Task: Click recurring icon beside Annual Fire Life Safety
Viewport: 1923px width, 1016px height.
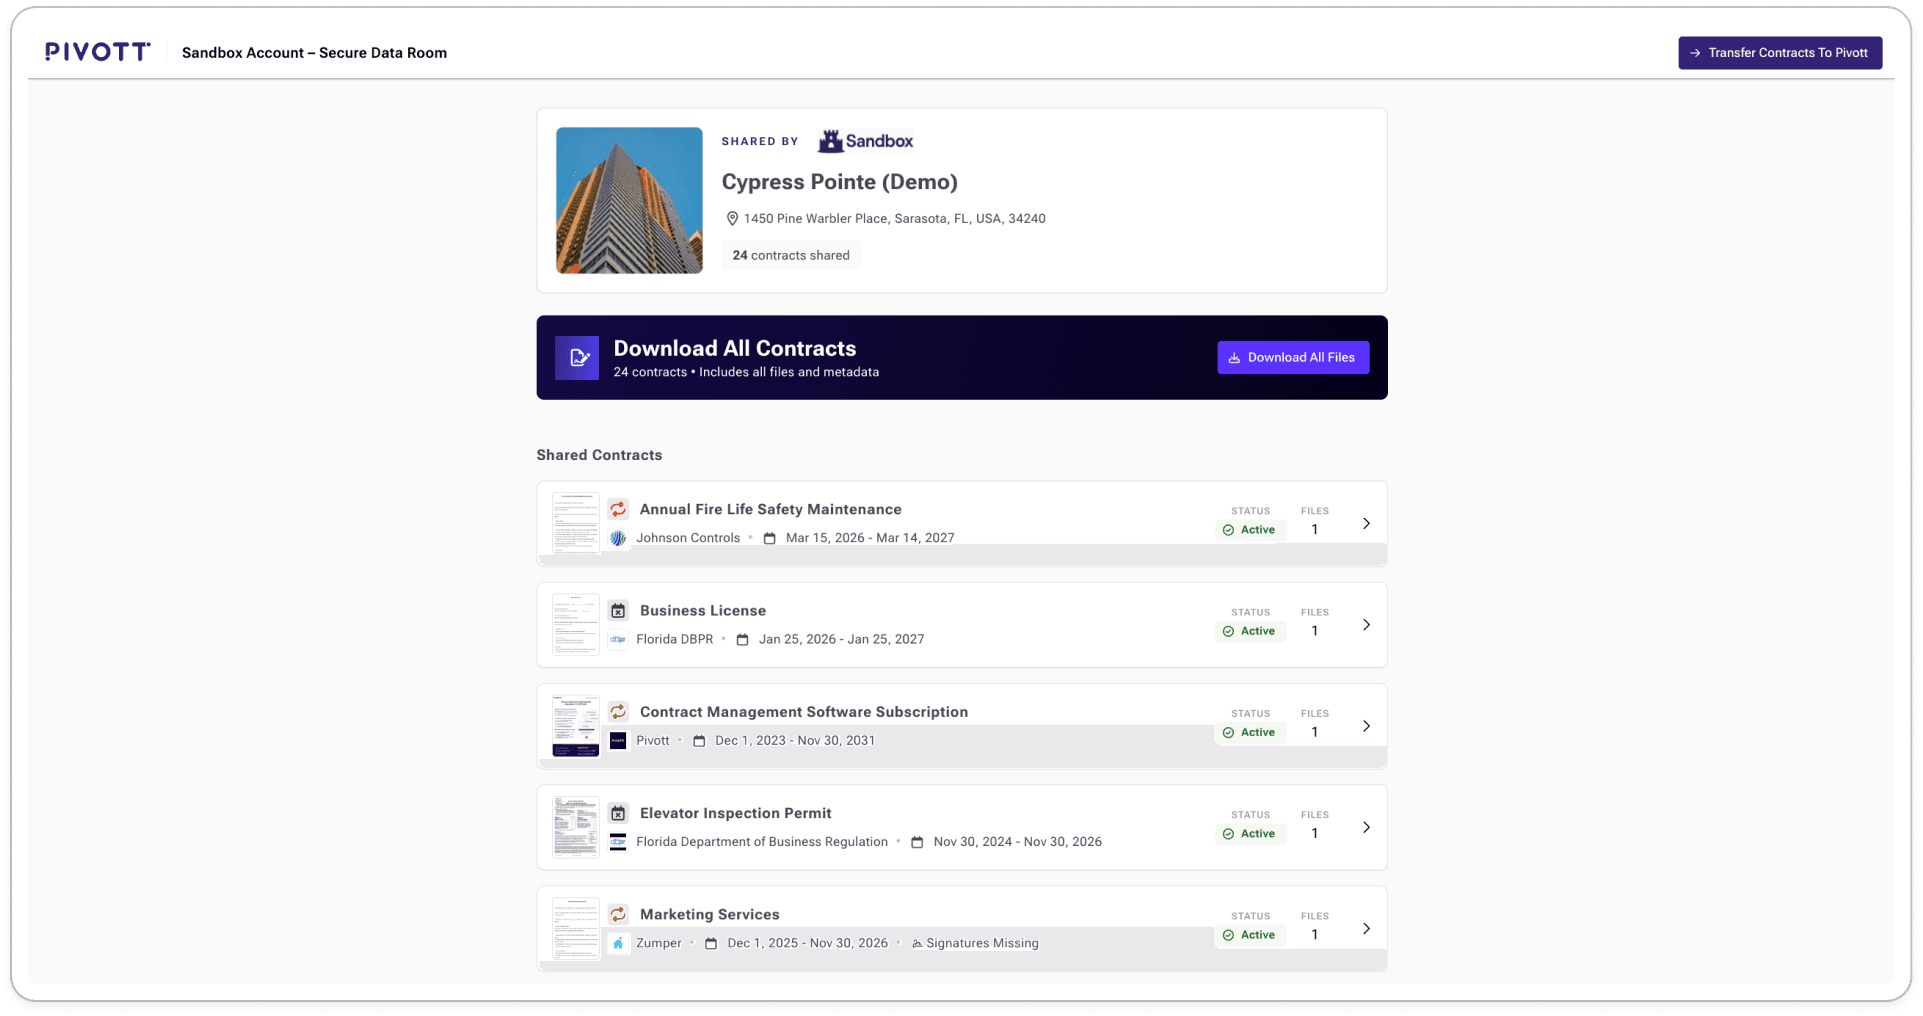Action: pyautogui.click(x=618, y=510)
